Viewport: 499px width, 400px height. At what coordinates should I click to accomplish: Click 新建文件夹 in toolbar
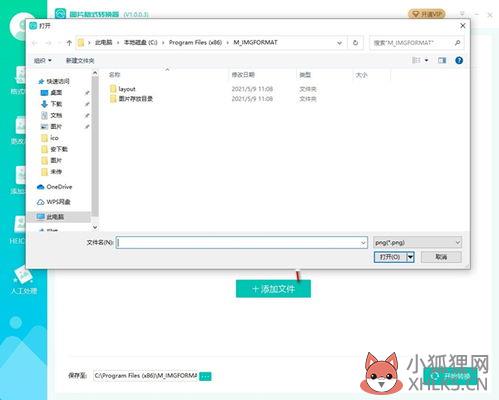coord(80,60)
